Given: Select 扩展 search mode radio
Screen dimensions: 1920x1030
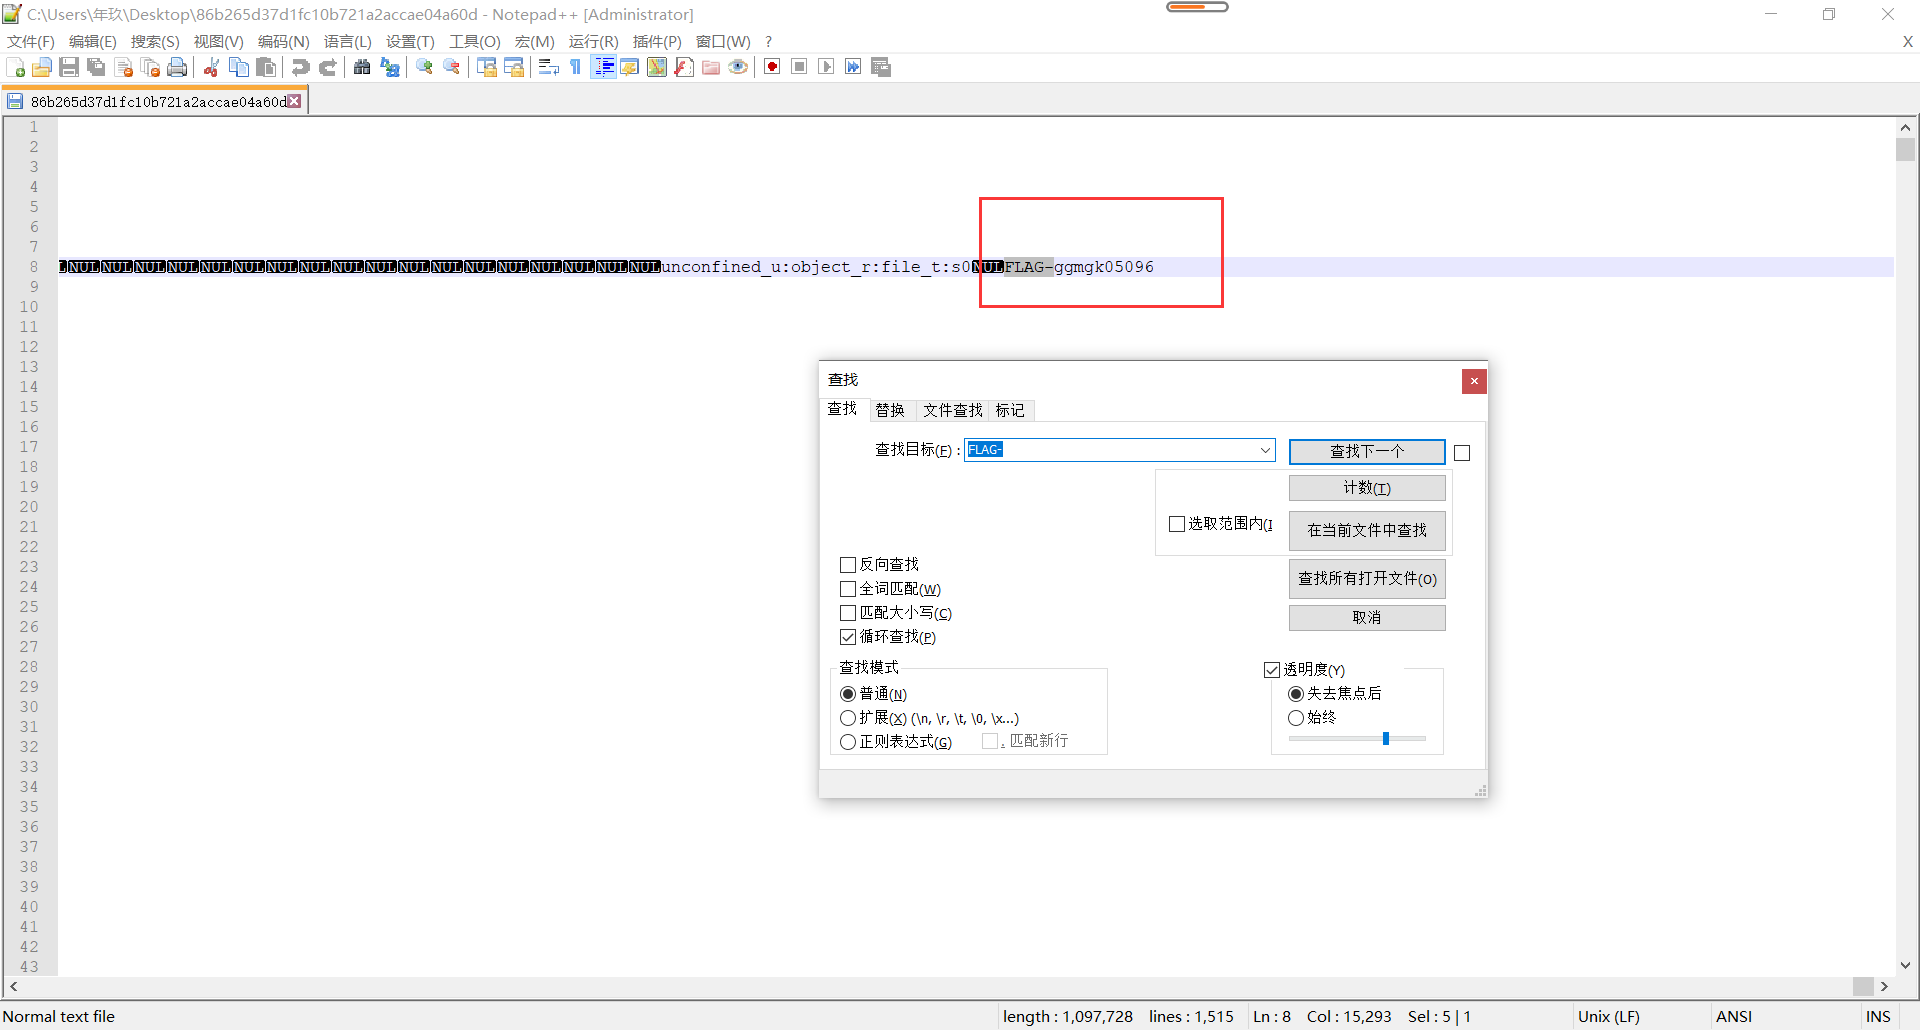Looking at the screenshot, I should (x=848, y=718).
